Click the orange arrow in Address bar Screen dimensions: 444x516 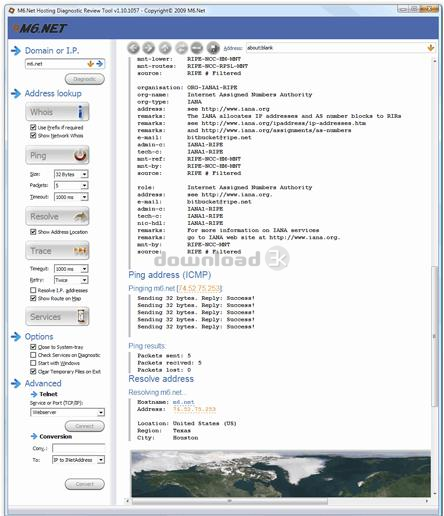click(x=431, y=48)
